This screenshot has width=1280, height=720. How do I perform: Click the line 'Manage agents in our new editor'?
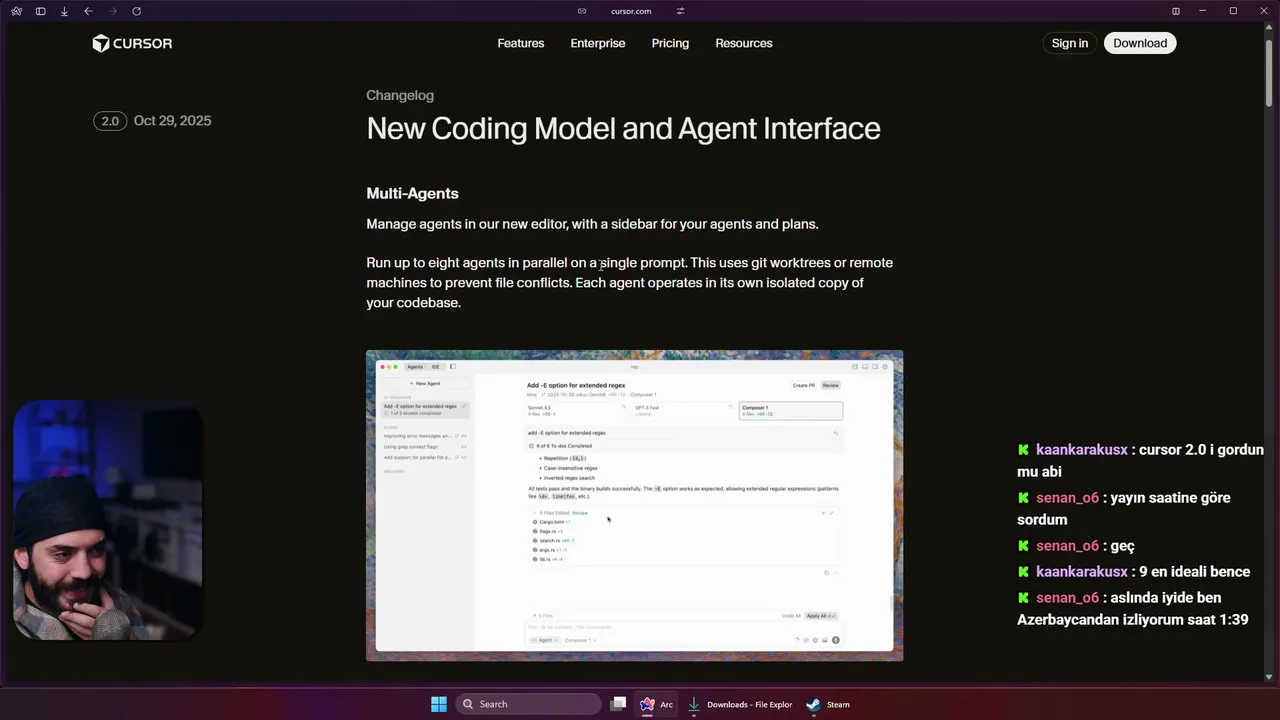592,224
